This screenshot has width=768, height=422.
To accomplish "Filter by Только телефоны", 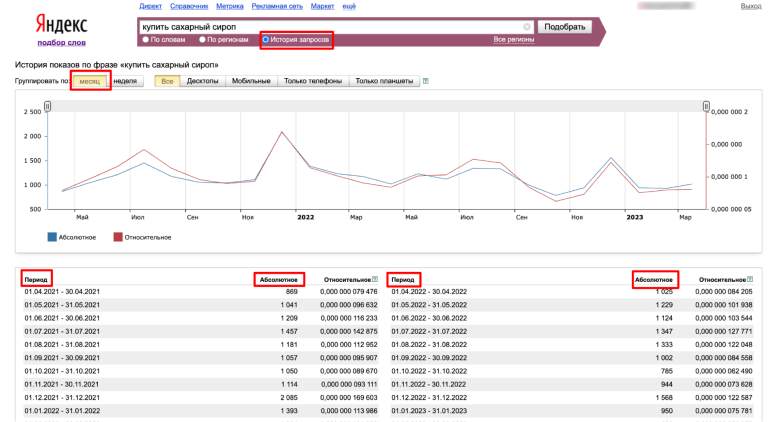I will pyautogui.click(x=313, y=81).
